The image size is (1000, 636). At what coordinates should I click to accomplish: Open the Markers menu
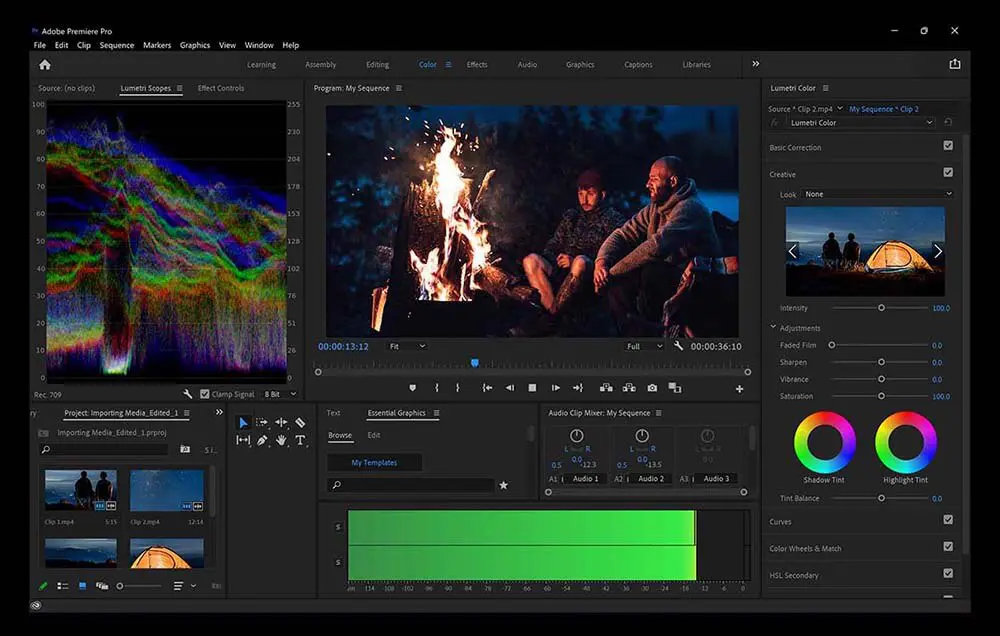(157, 45)
